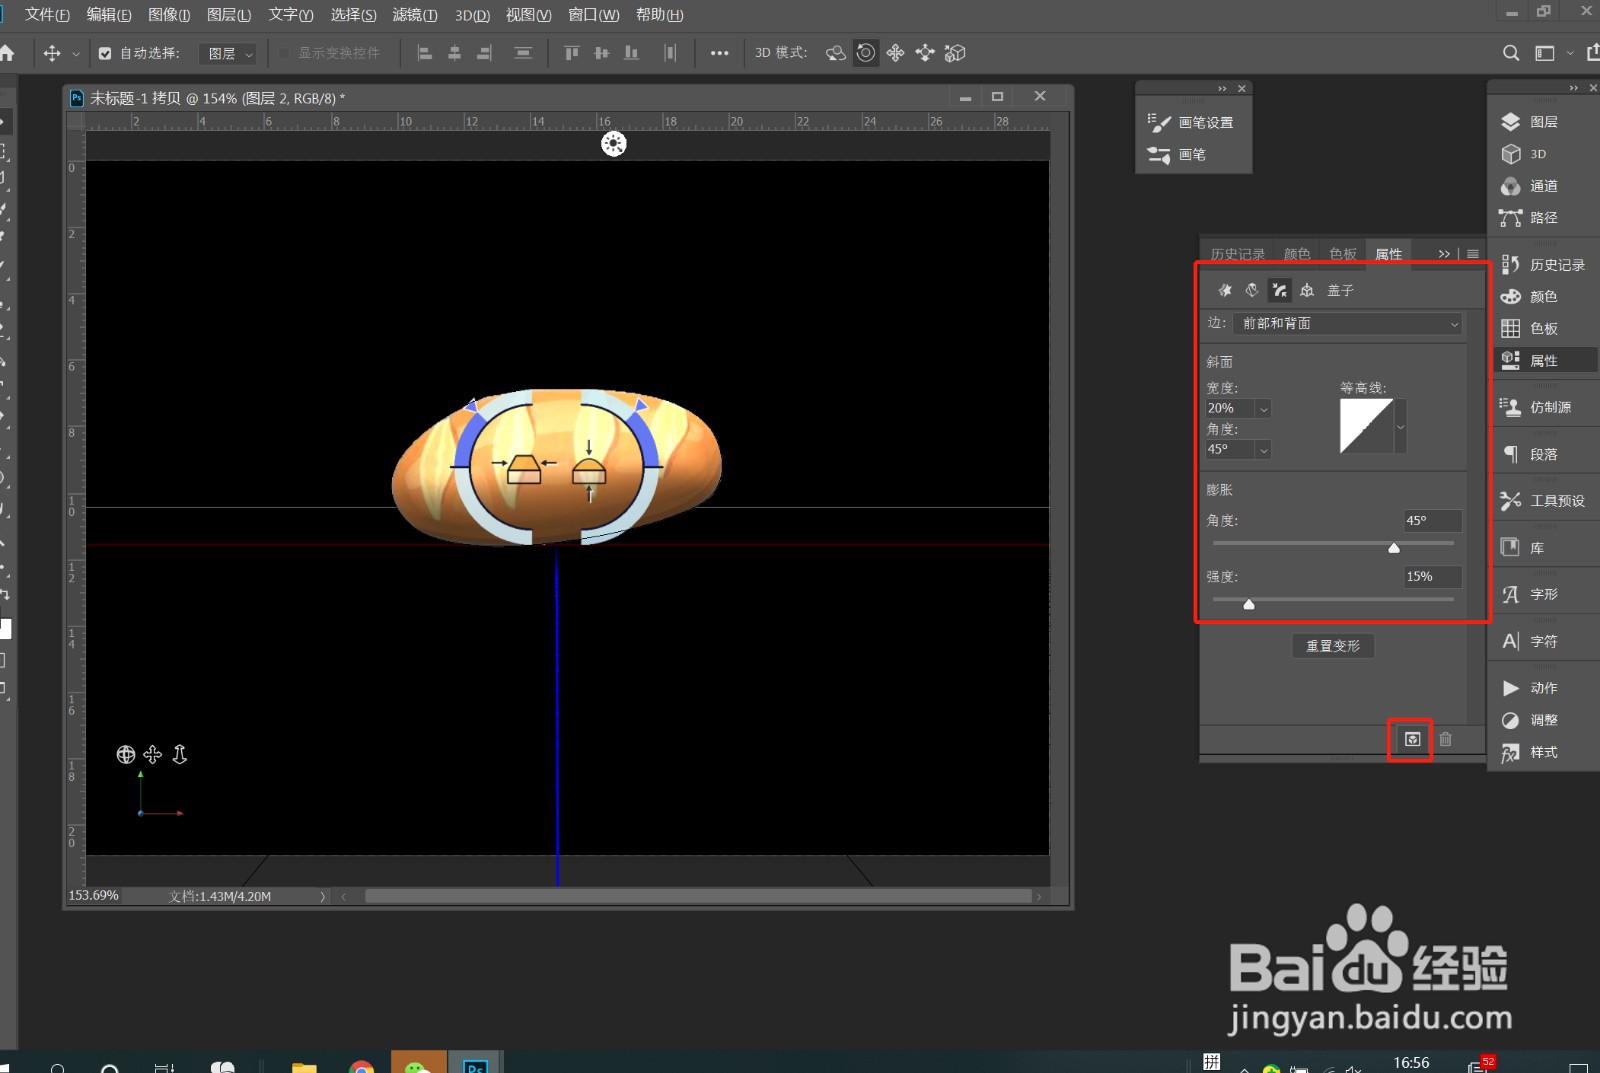Viewport: 1600px width, 1073px height.
Task: Choose the Drag 3D Object mode
Action: [896, 53]
